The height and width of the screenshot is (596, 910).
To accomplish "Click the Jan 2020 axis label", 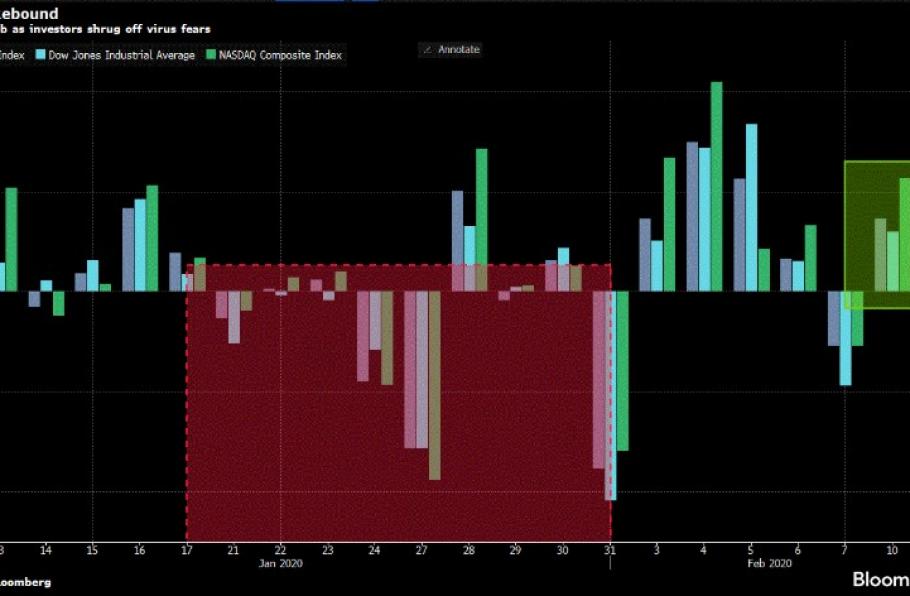I will coord(281,563).
